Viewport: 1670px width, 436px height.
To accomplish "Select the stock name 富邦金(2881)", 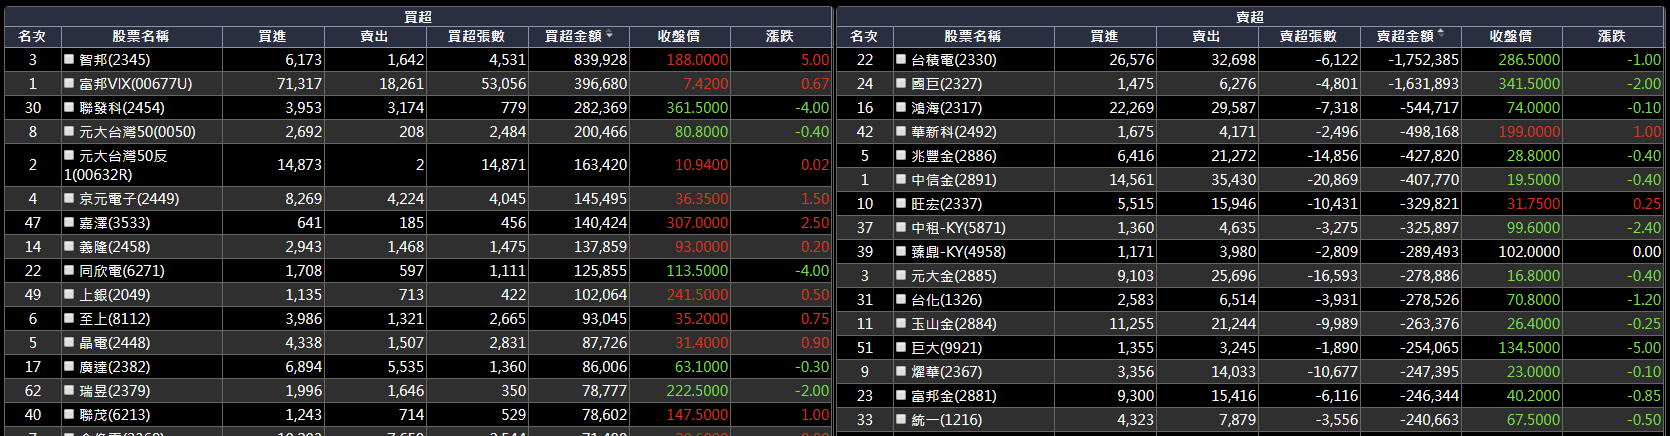I will tap(954, 395).
